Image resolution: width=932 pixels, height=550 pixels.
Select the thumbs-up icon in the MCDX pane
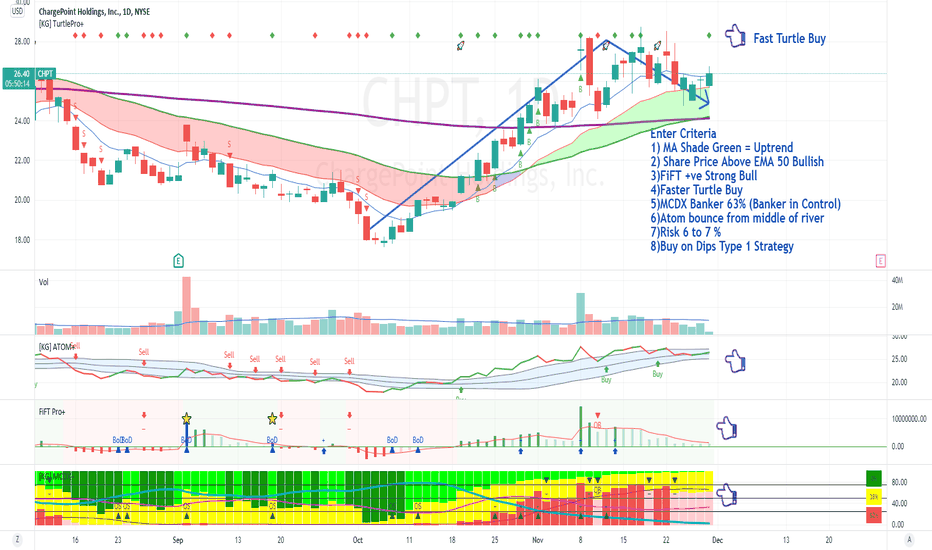tap(726, 495)
